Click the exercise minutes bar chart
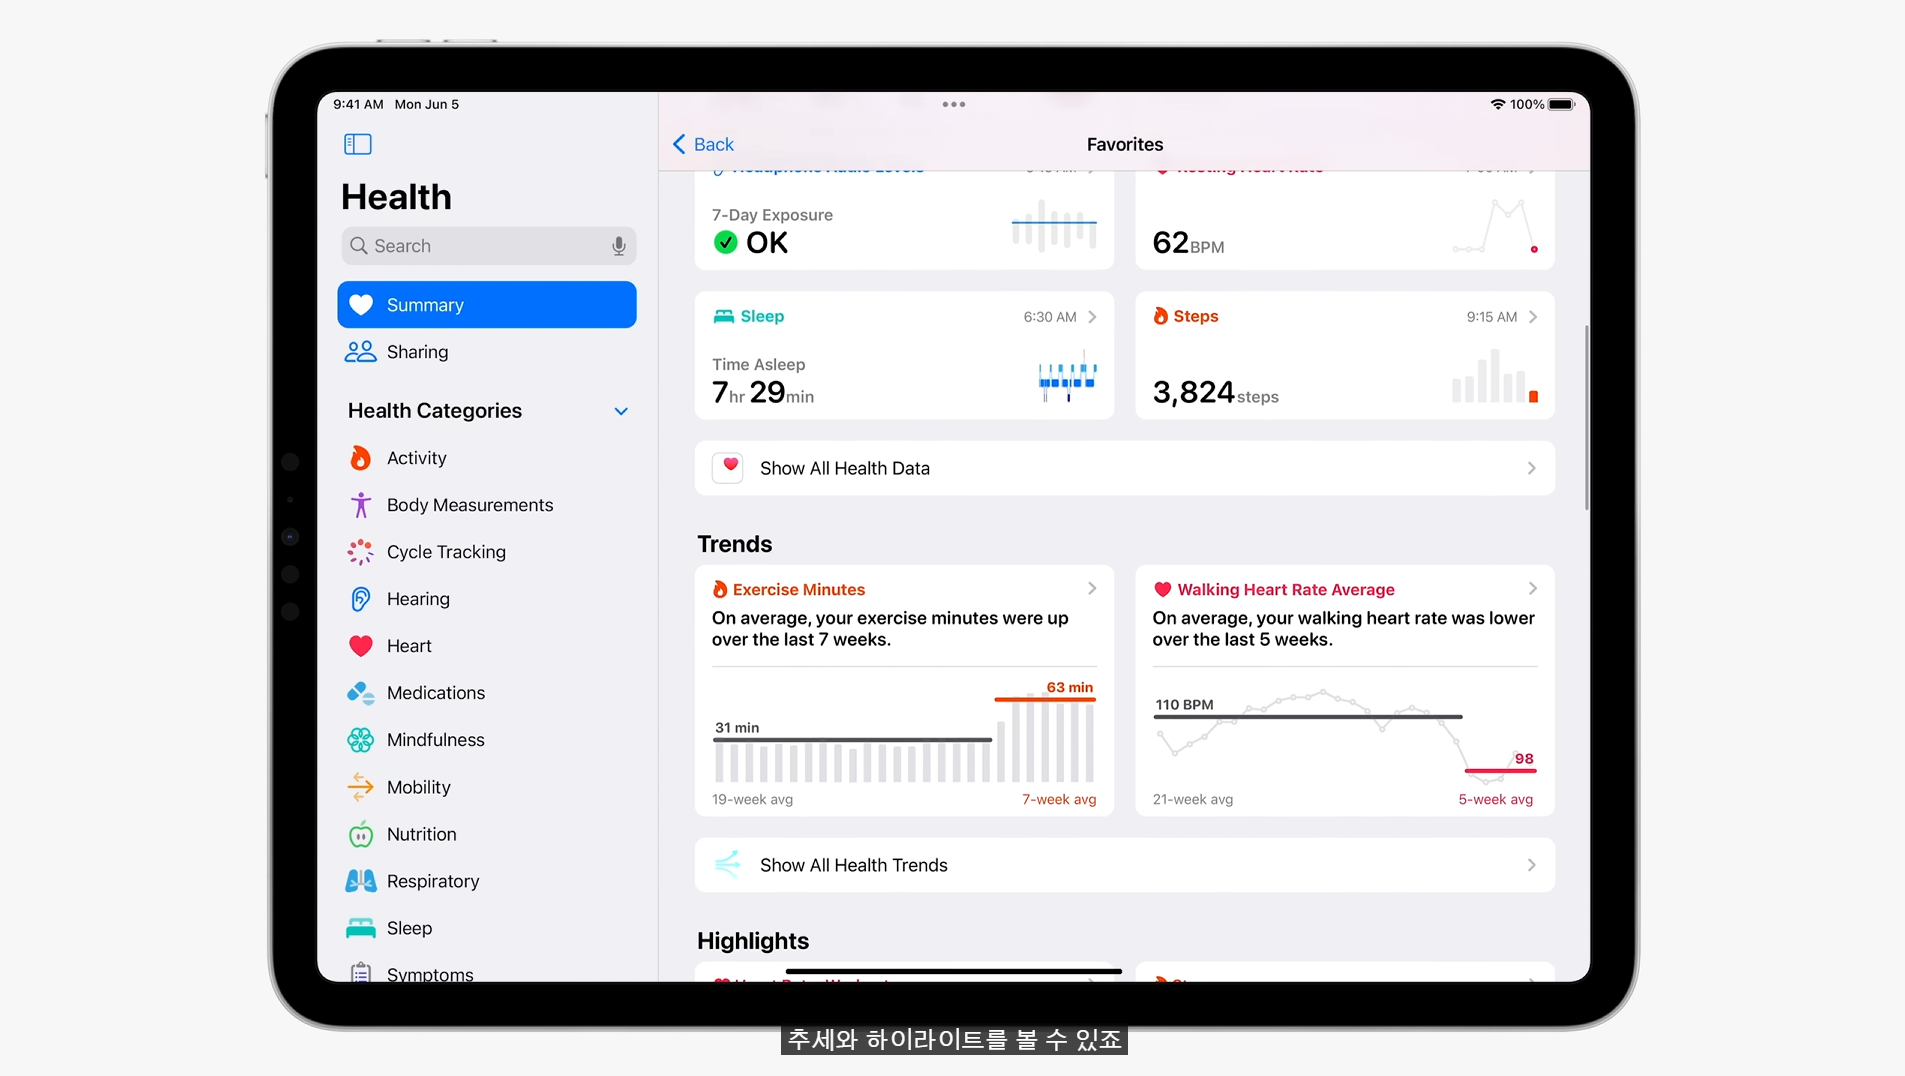This screenshot has height=1076, width=1905. (905, 738)
